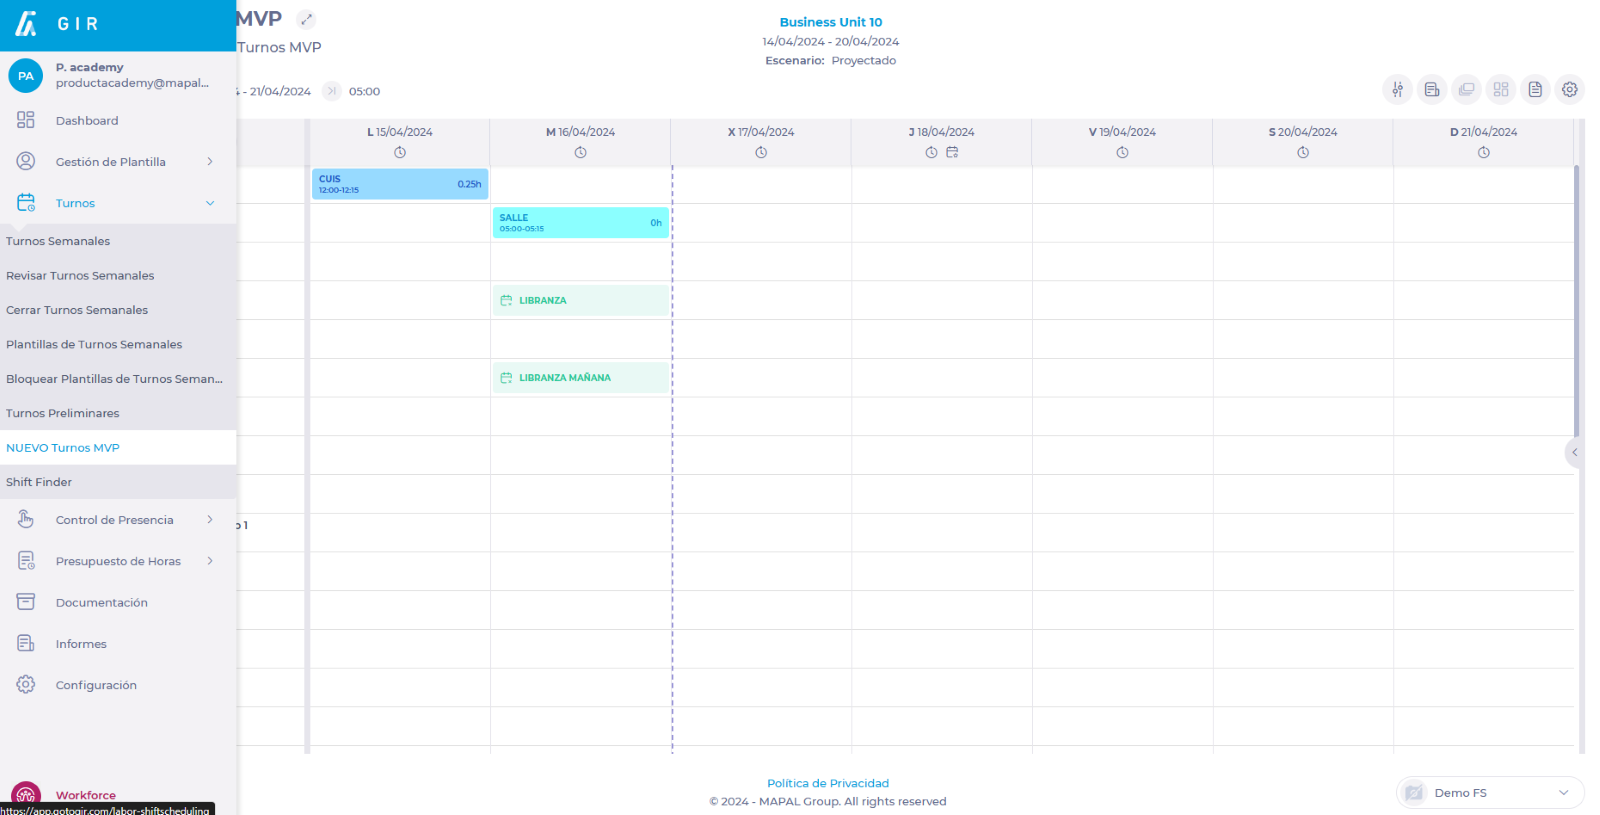
Task: Click the settings gear in top toolbar
Action: pos(1569,90)
